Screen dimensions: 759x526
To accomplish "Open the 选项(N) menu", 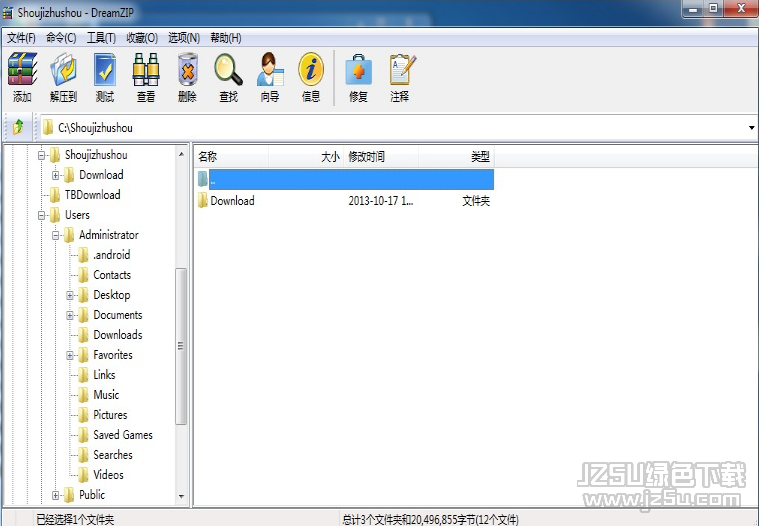I will [x=184, y=38].
